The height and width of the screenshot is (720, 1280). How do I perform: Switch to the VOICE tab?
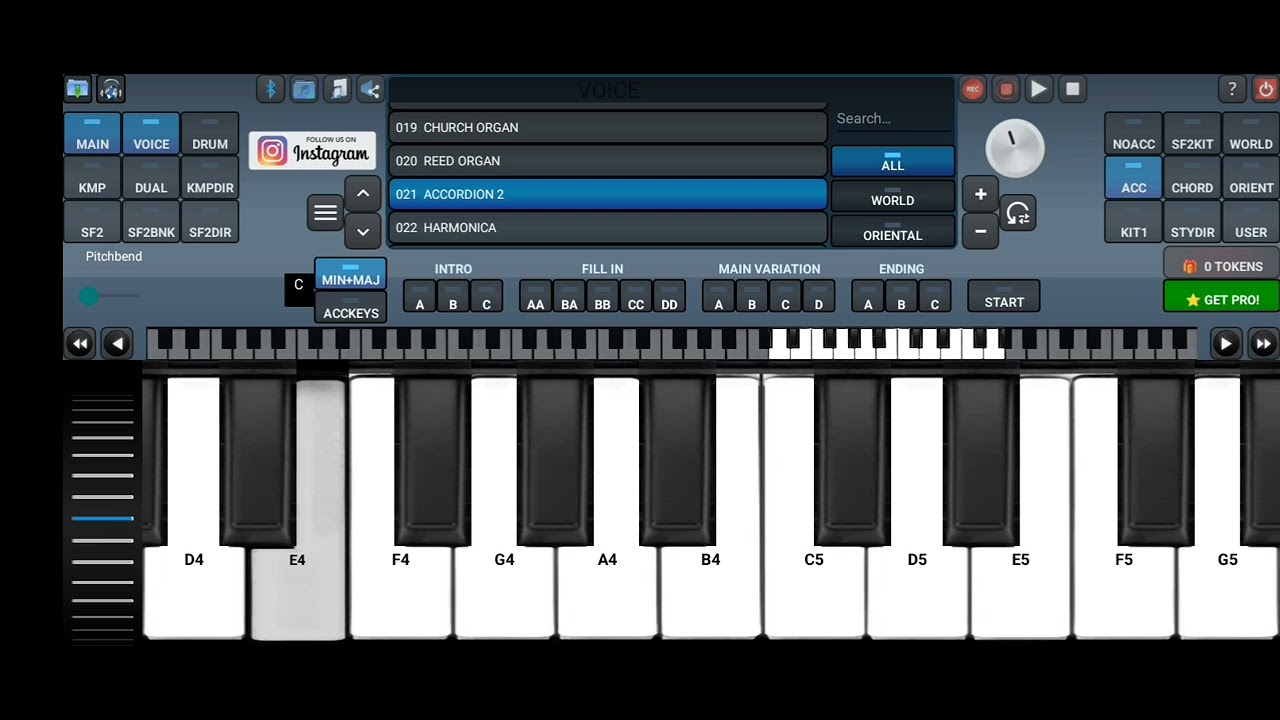click(151, 134)
